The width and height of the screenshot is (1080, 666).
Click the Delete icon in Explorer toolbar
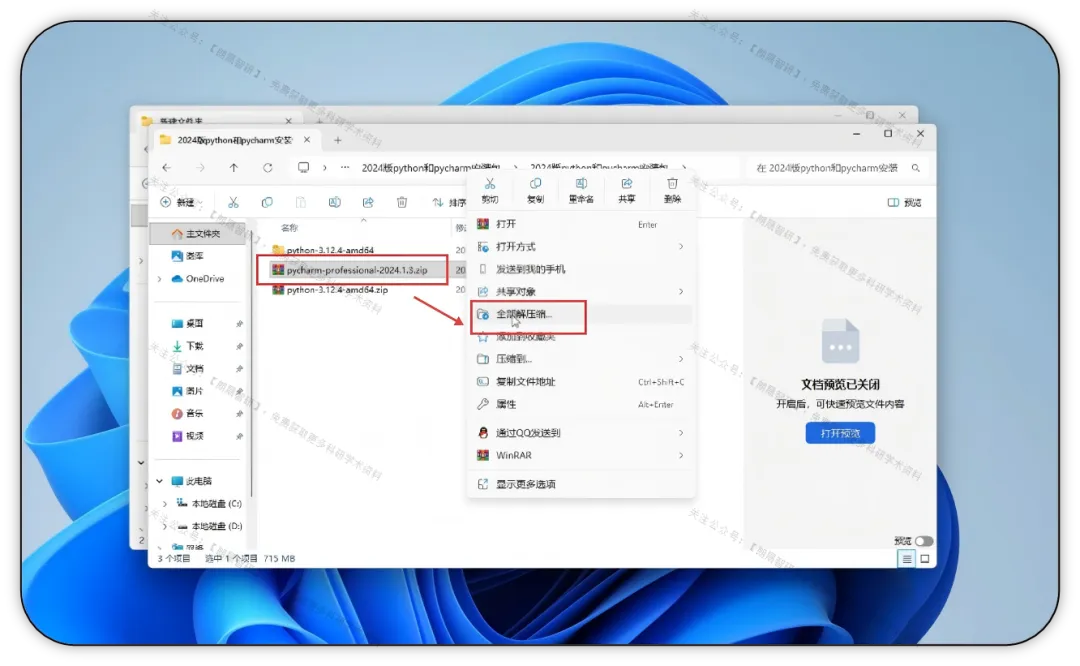coord(402,202)
